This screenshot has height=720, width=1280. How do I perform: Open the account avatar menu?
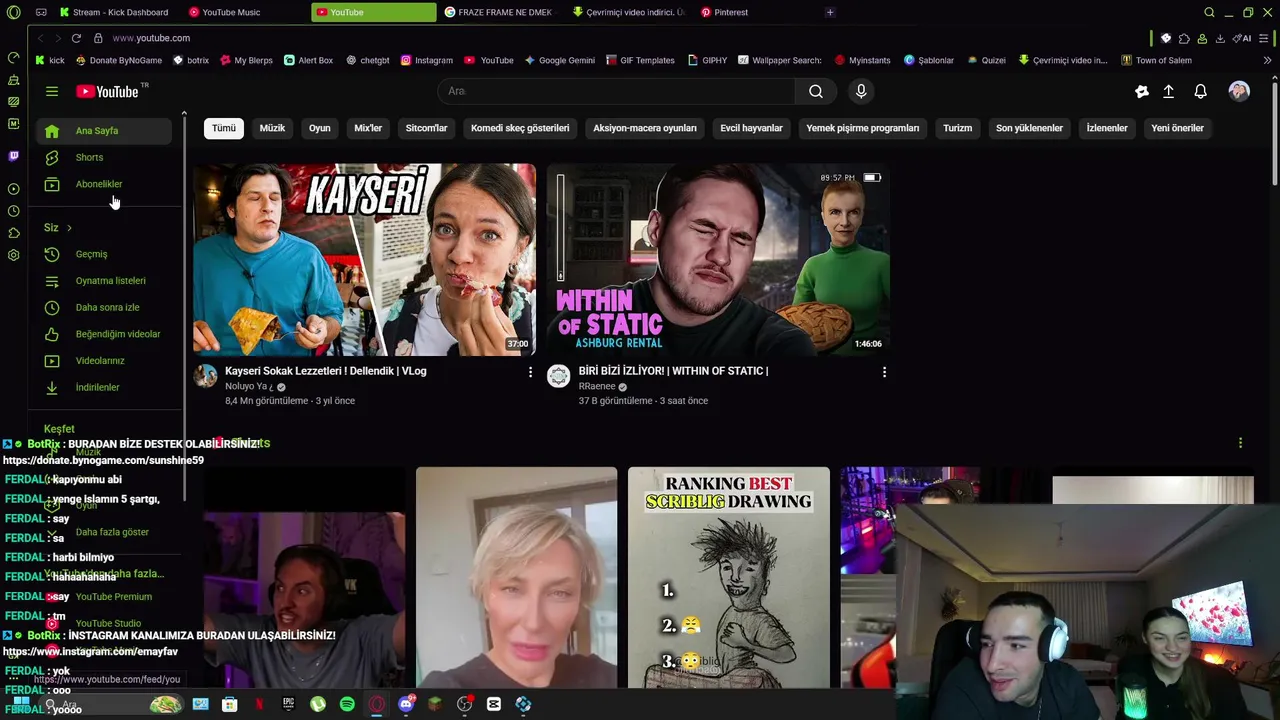[1239, 91]
